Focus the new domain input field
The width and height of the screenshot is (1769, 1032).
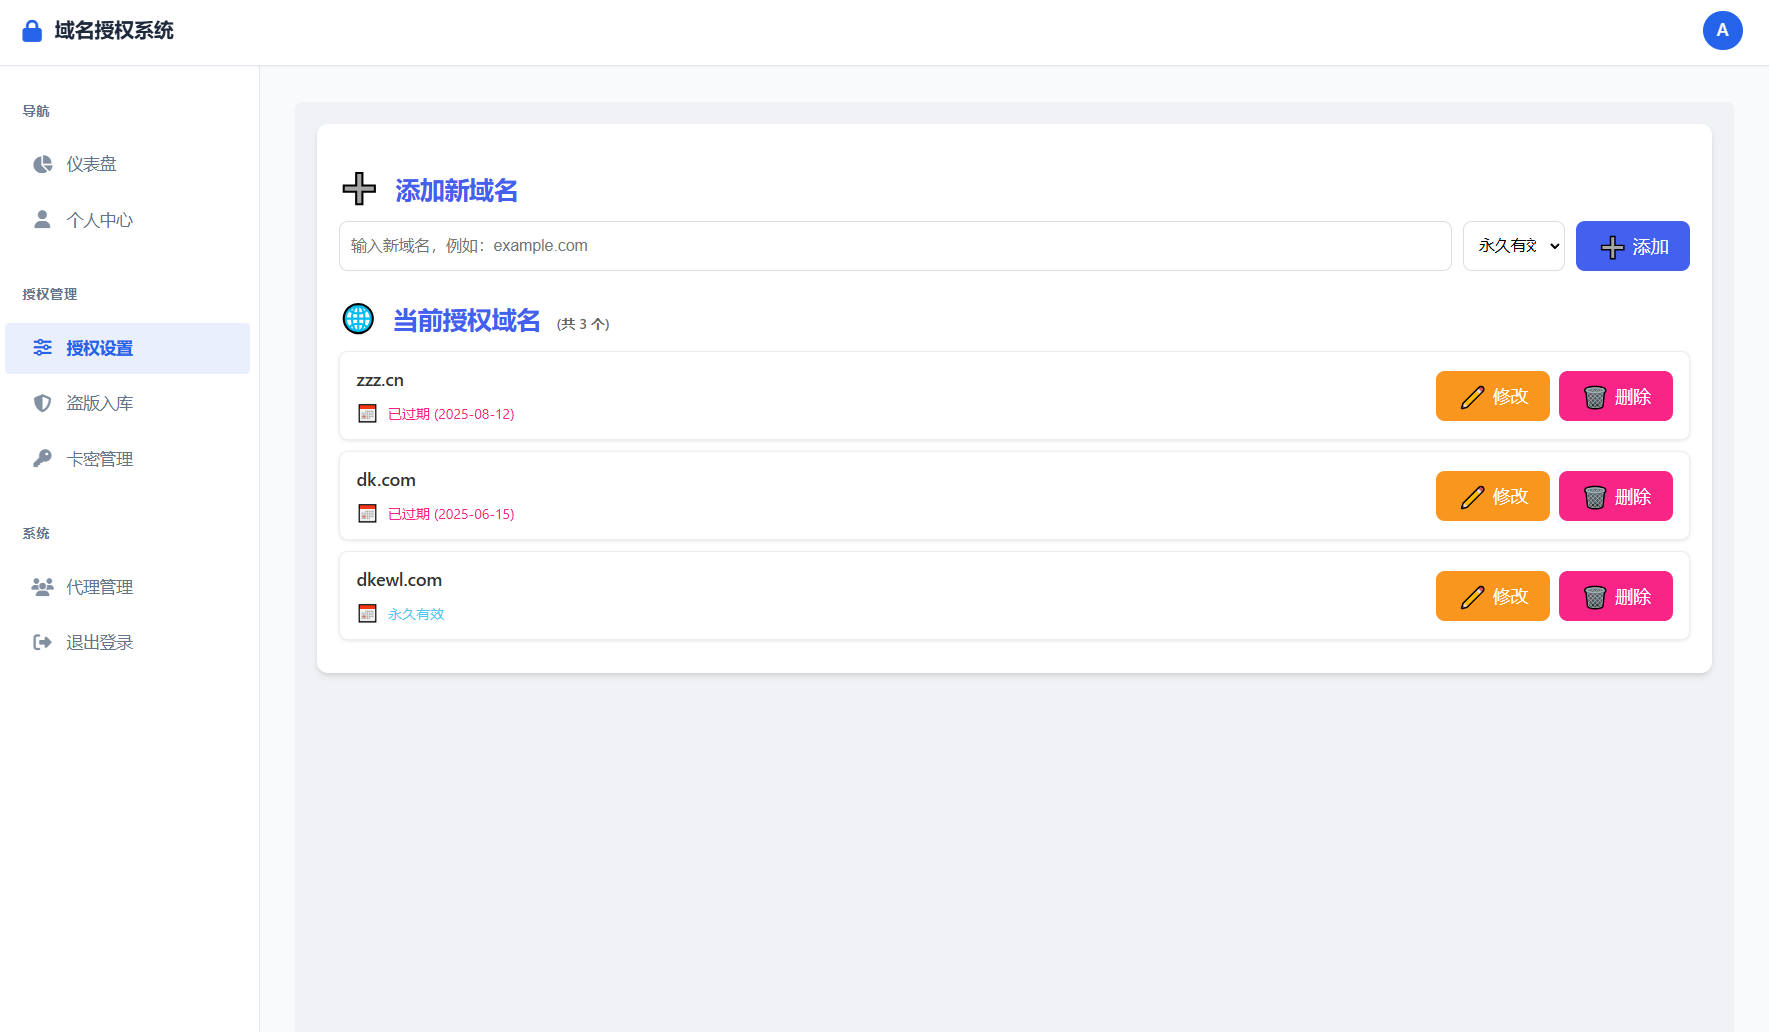pos(894,246)
